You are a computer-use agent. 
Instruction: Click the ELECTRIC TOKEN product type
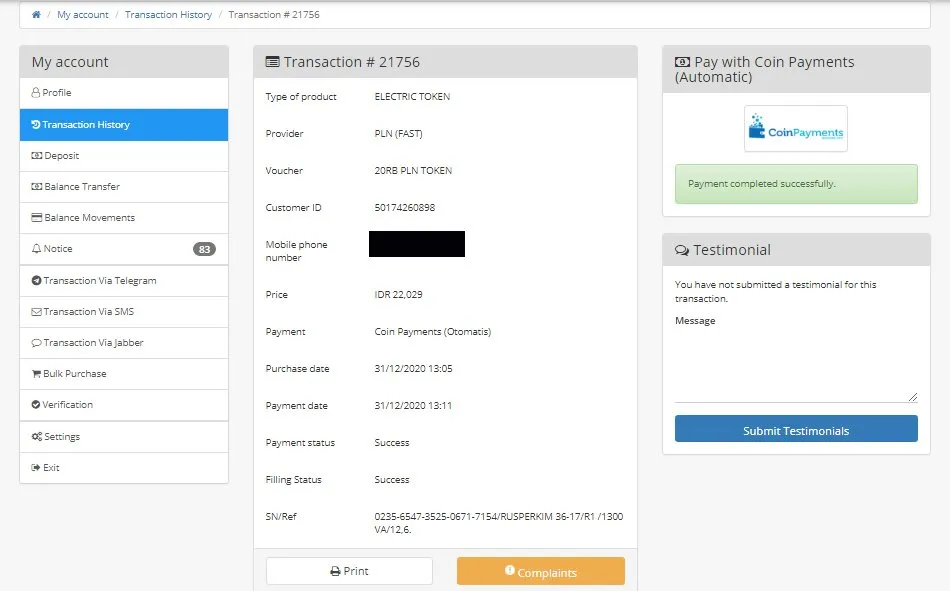tap(412, 96)
